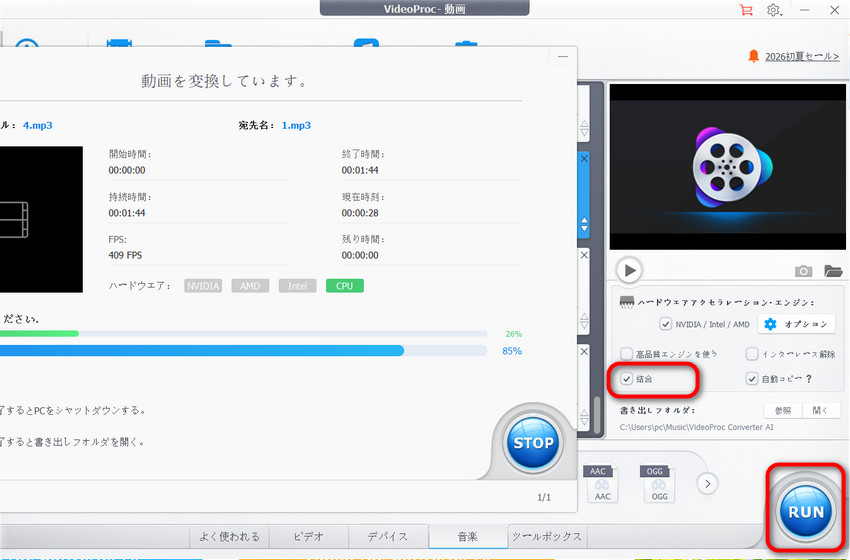Click the hardware acceleration chip icon
The height and width of the screenshot is (560, 850).
(627, 302)
